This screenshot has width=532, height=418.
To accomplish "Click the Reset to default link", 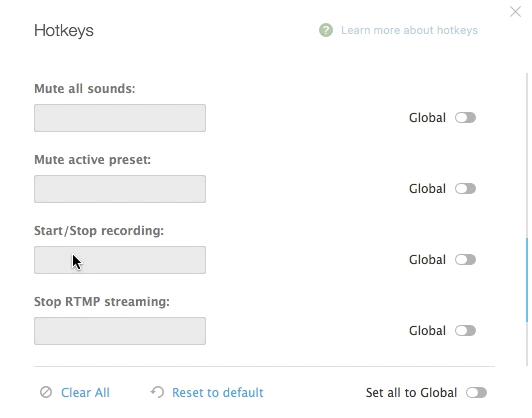I will 217,393.
